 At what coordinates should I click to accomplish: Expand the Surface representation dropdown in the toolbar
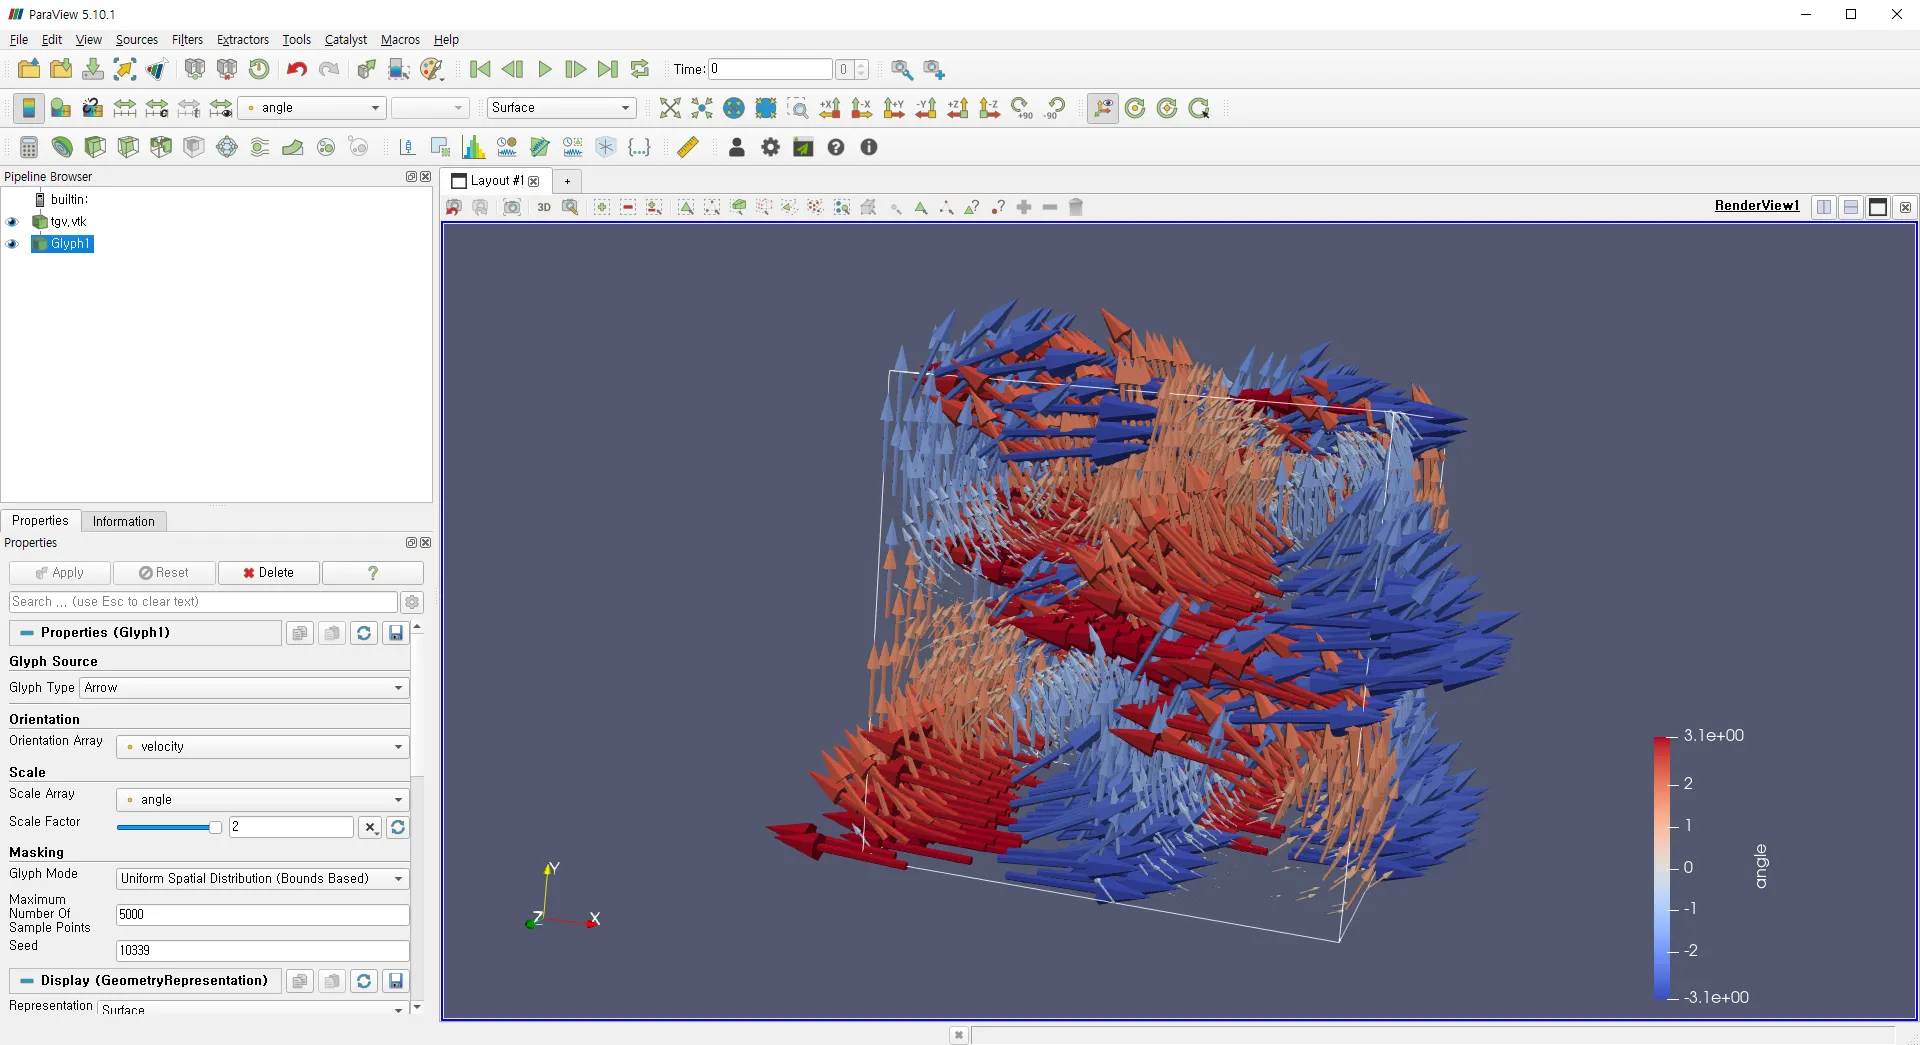[560, 108]
